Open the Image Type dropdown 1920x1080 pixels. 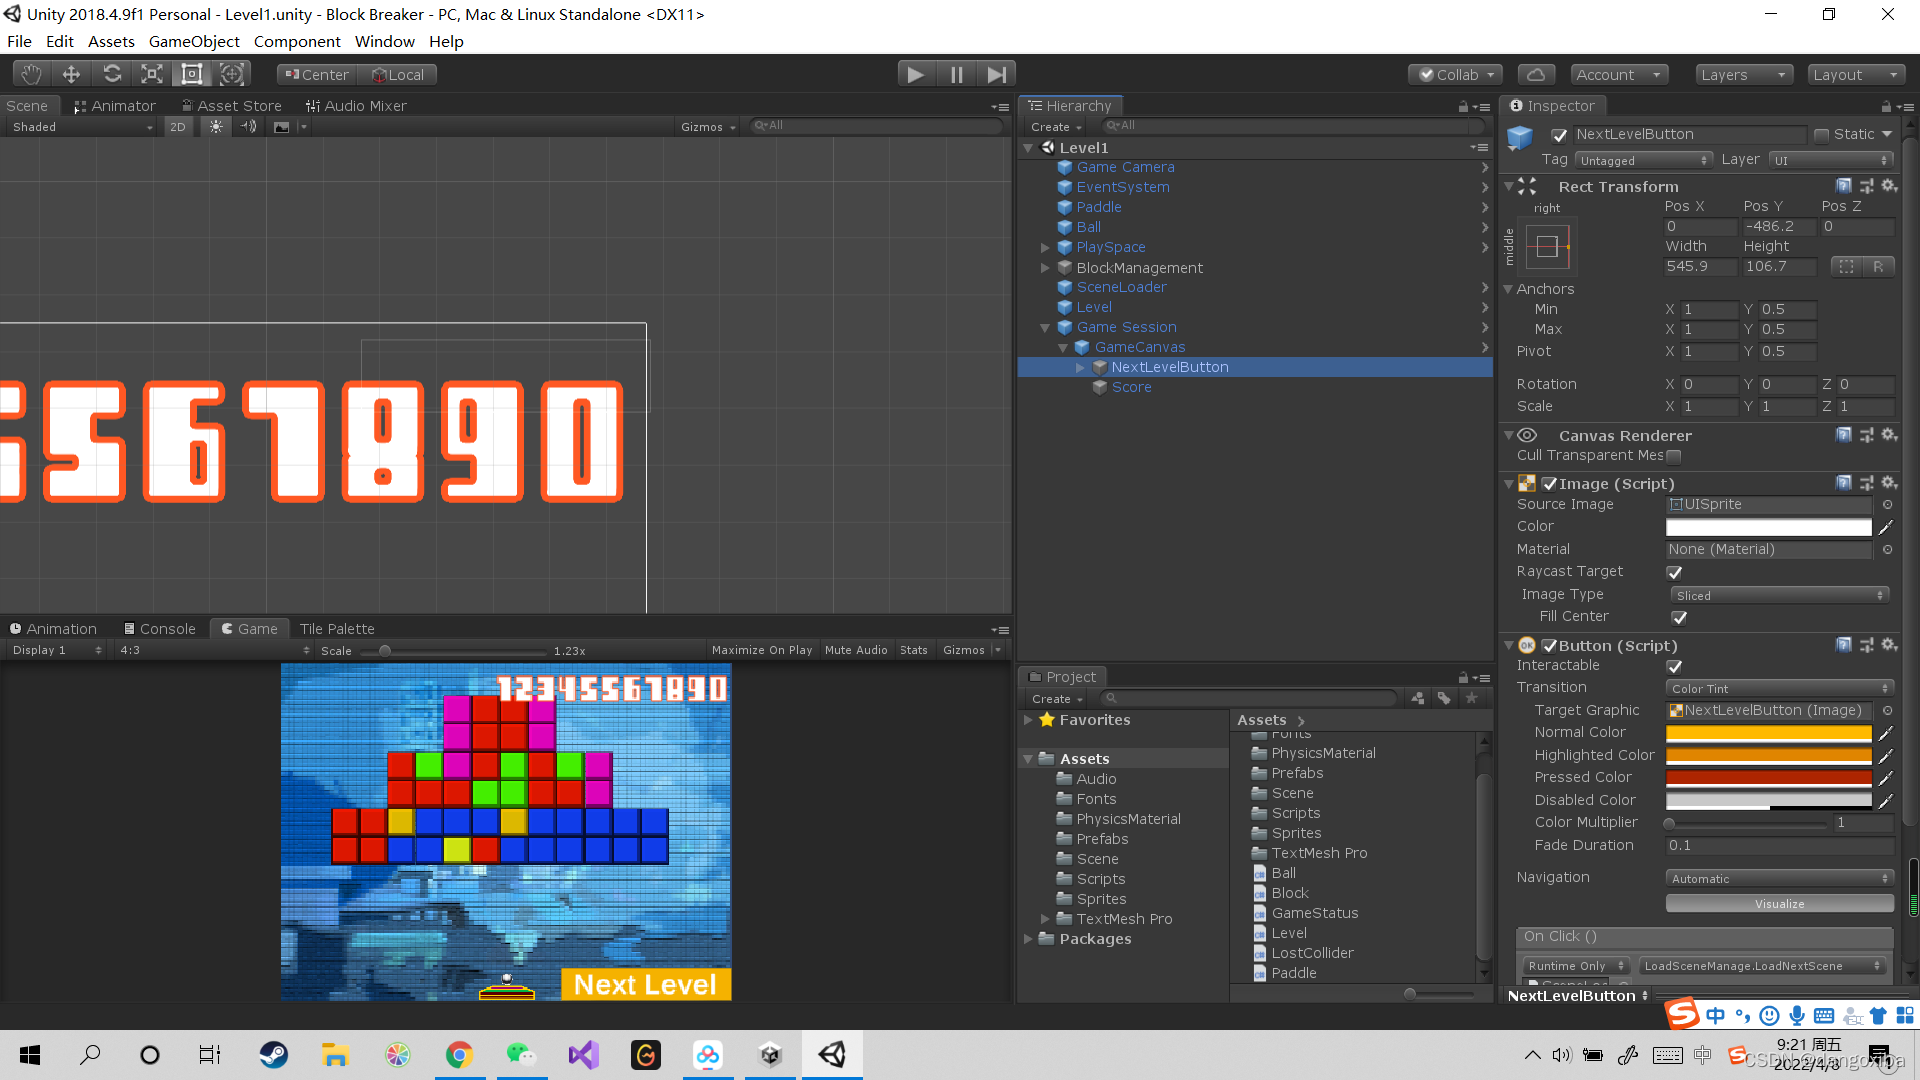(1779, 595)
